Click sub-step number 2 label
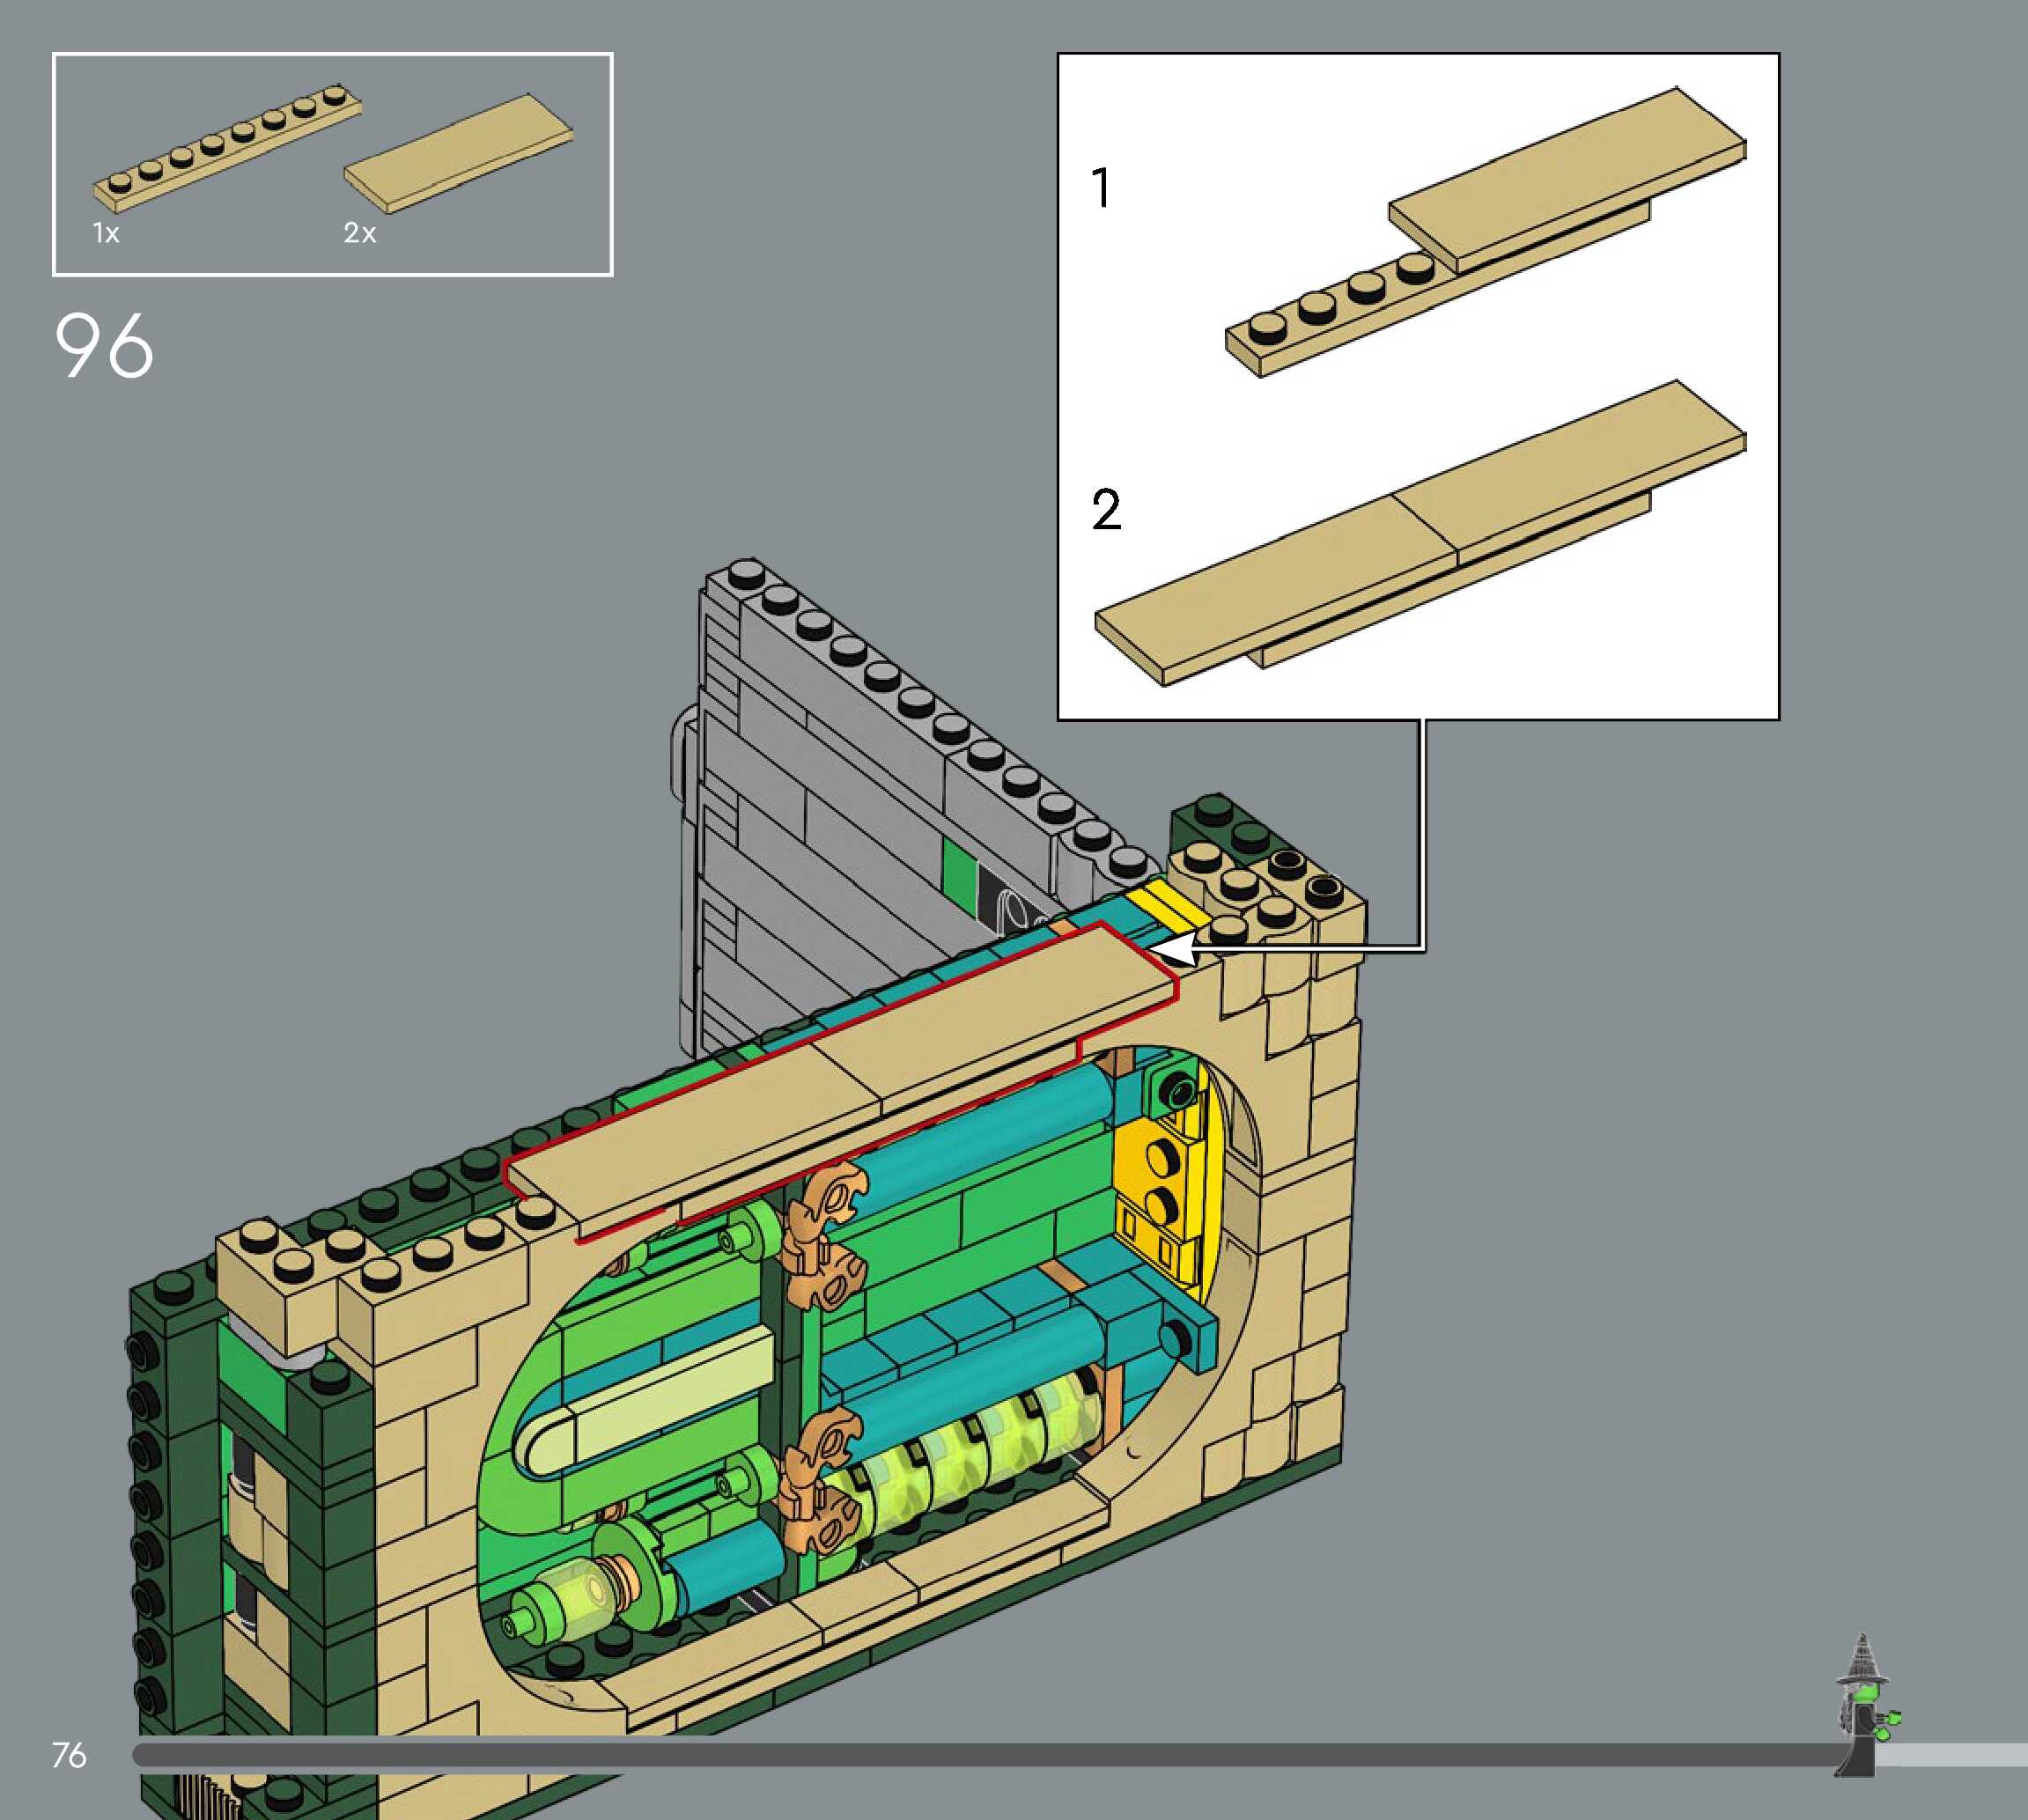Screen dimensions: 2028x1820 pos(1105,510)
